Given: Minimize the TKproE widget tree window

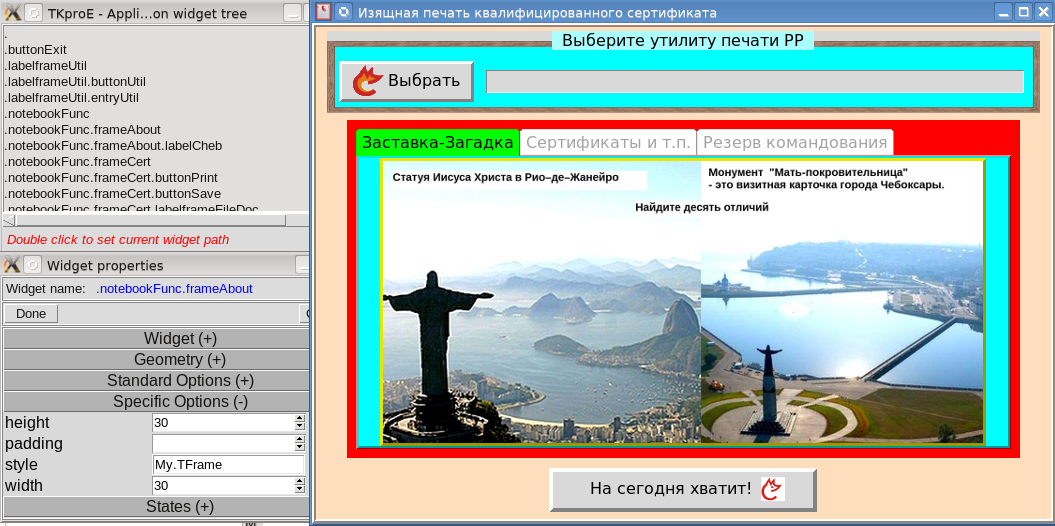Looking at the screenshot, I should click(x=292, y=13).
